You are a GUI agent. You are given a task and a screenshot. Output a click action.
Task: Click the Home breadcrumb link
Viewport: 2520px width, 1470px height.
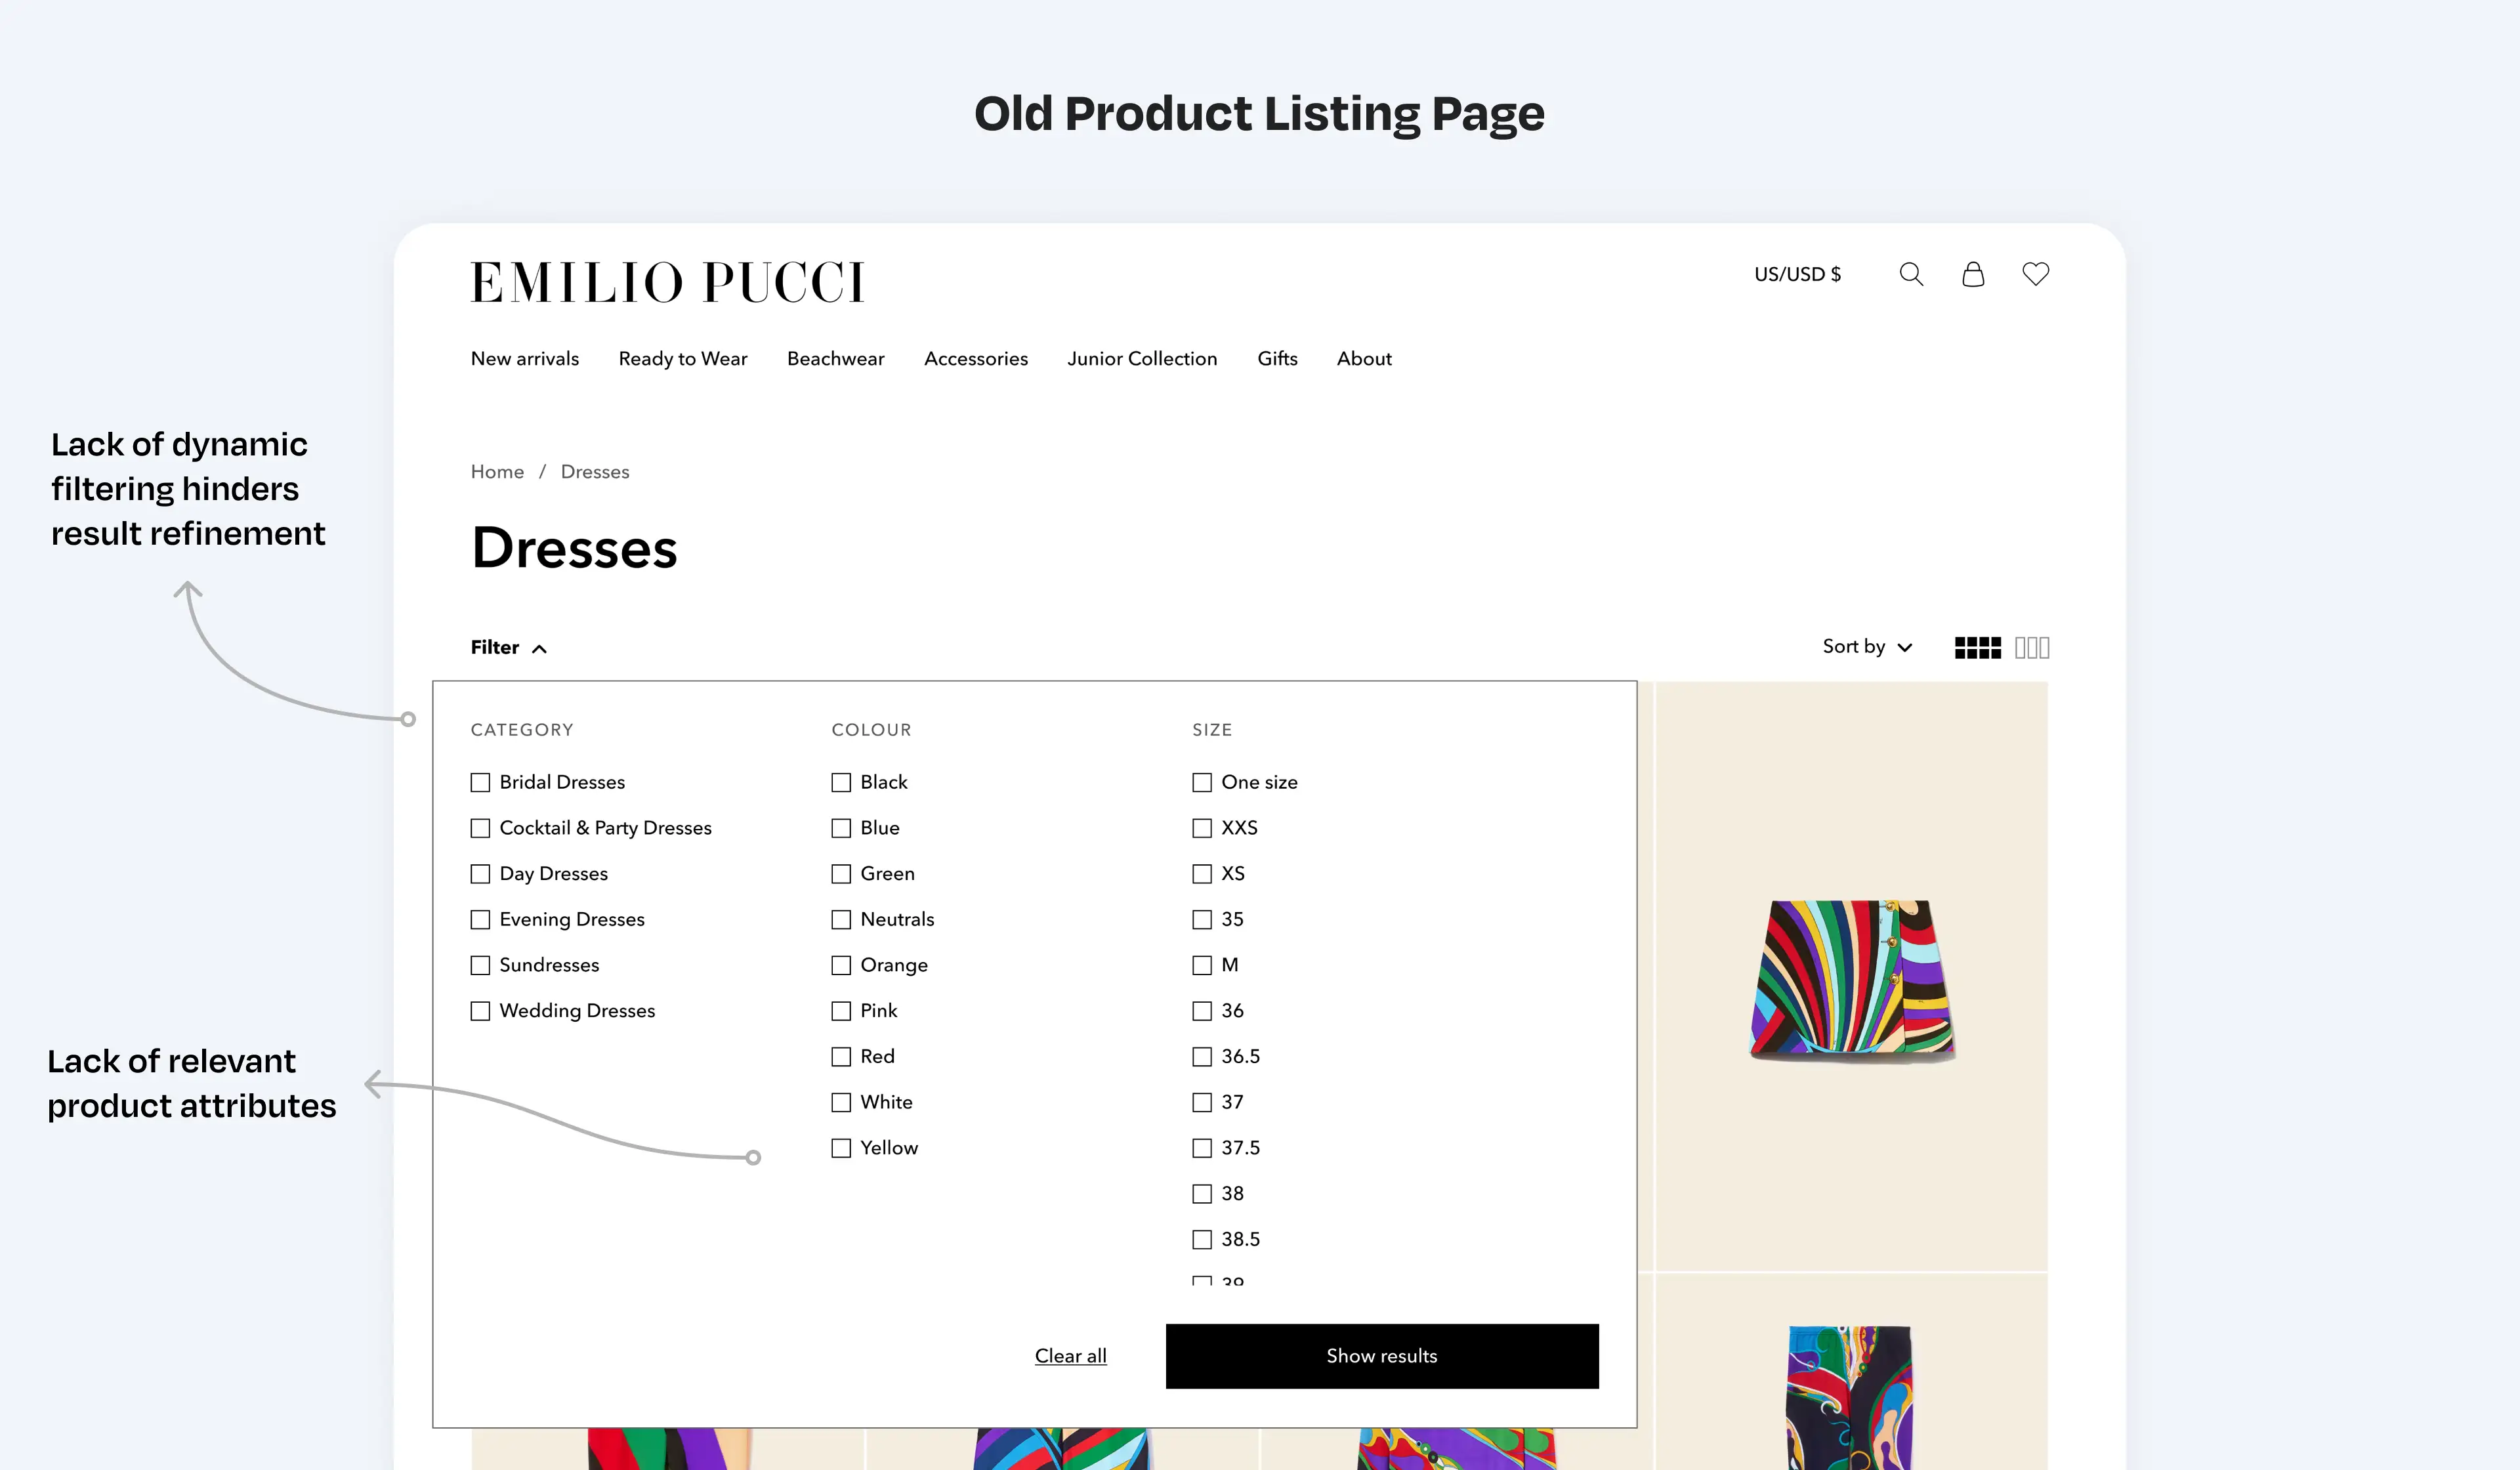(x=497, y=471)
